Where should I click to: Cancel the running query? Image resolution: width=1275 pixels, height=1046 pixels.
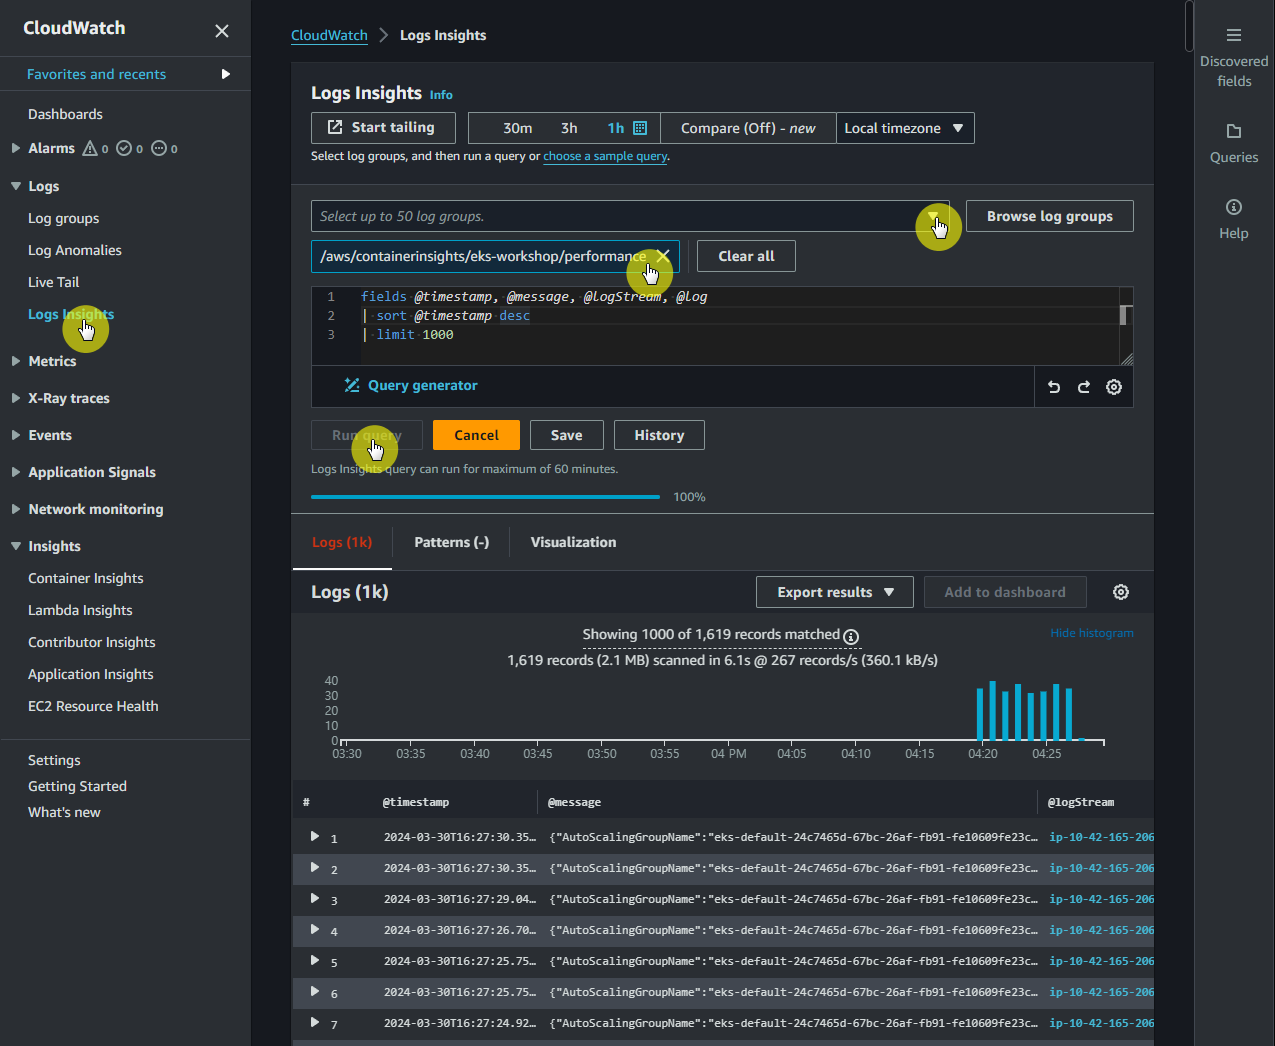[x=476, y=435]
